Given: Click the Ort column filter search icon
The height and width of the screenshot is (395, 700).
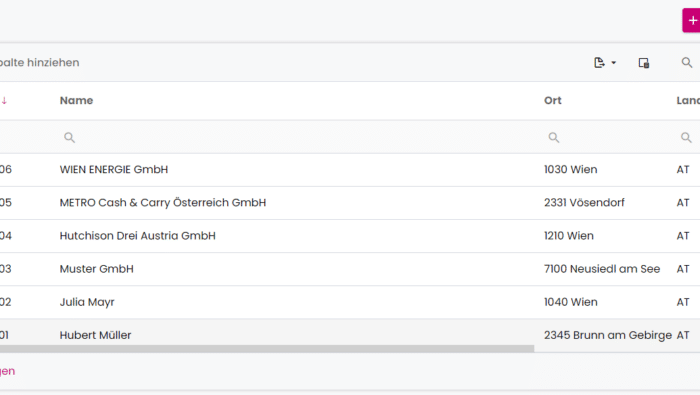Looking at the screenshot, I should (554, 137).
